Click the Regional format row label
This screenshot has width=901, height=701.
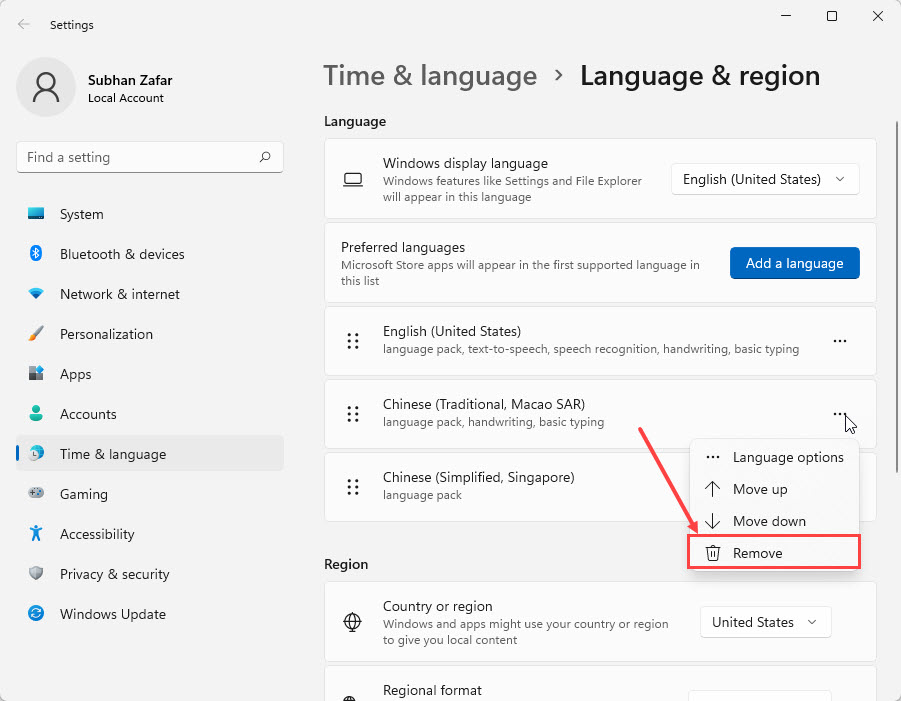pyautogui.click(x=432, y=690)
